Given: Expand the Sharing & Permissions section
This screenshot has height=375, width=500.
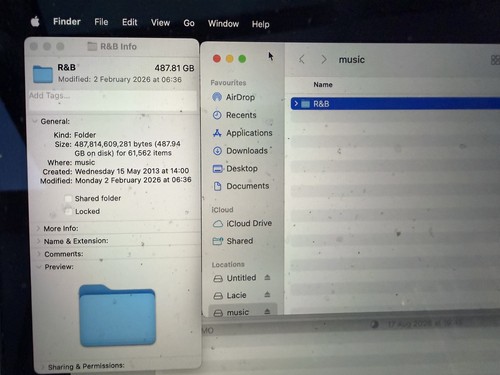Looking at the screenshot, I should click(42, 367).
